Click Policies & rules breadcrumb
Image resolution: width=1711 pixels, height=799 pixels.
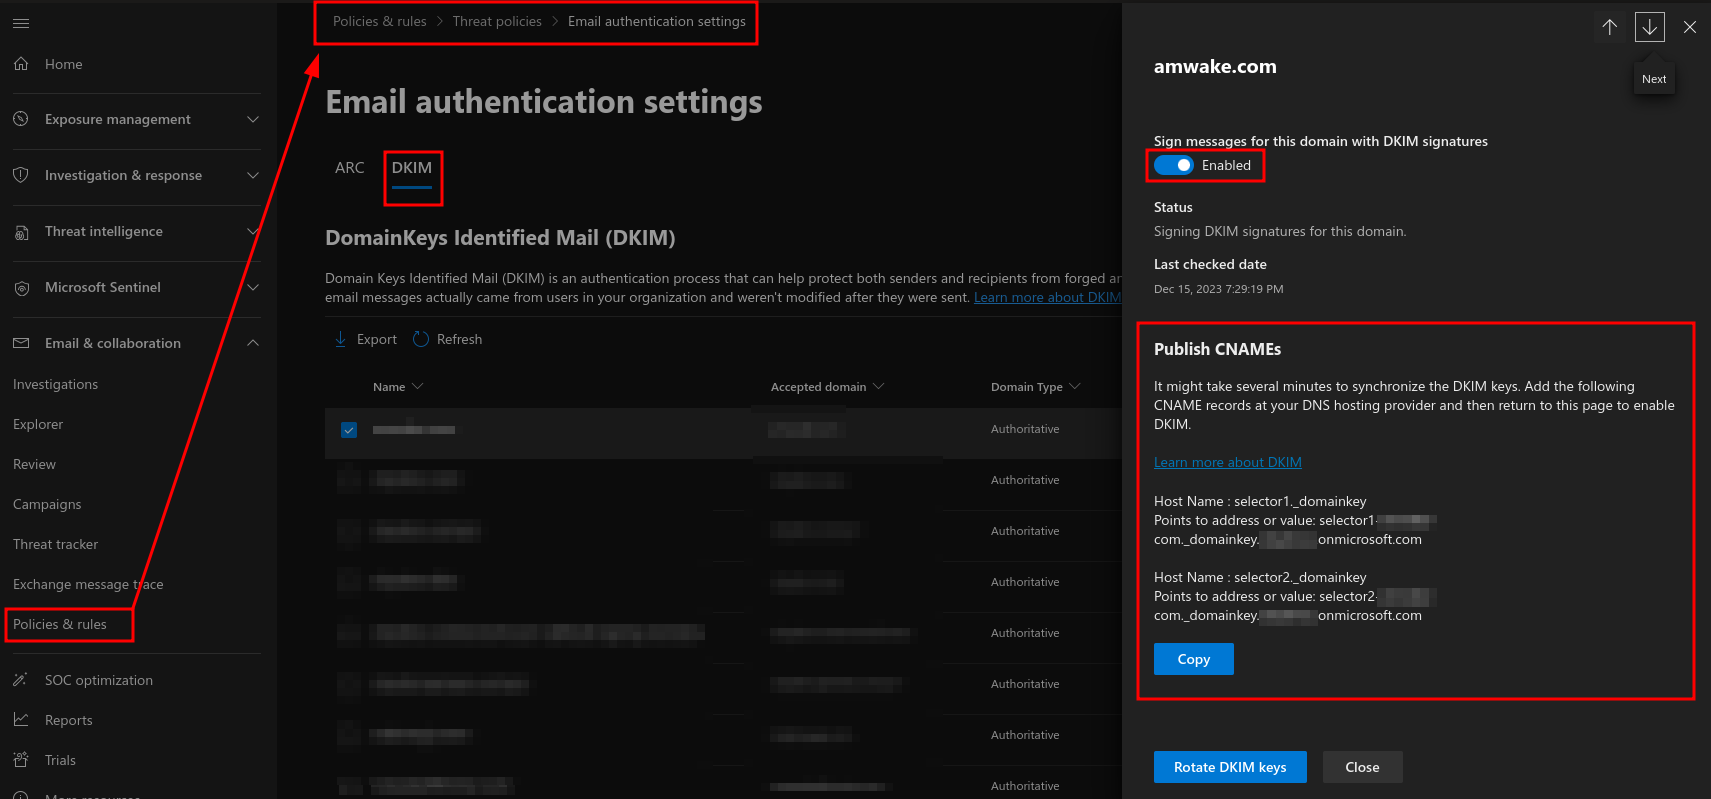click(x=380, y=21)
